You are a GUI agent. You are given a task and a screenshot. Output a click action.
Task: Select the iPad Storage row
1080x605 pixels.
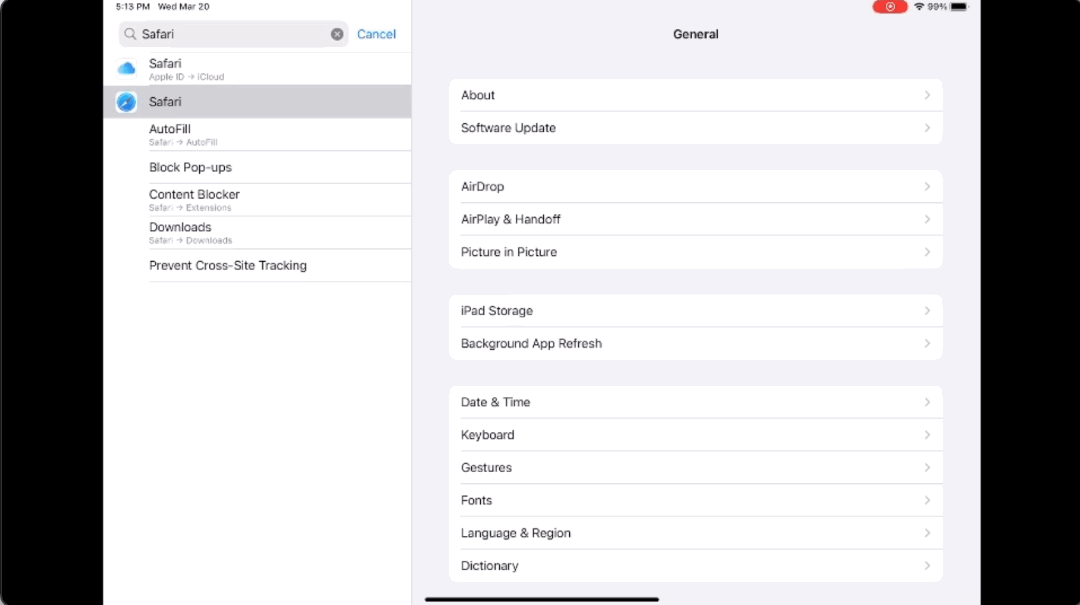pyautogui.click(x=695, y=311)
